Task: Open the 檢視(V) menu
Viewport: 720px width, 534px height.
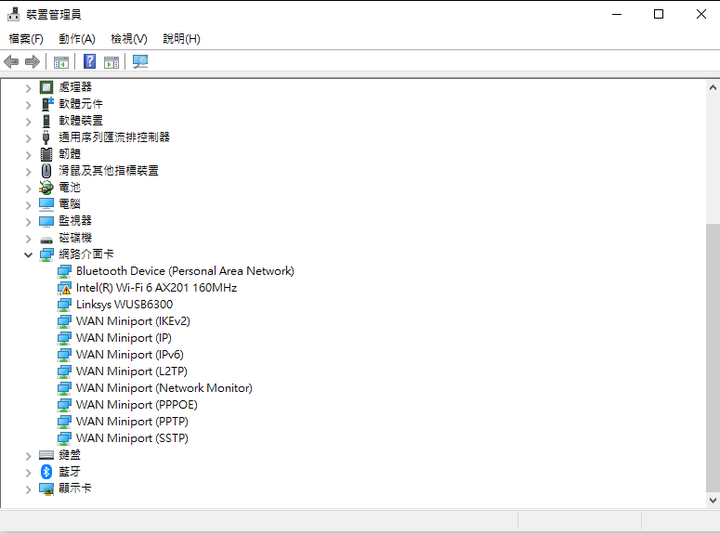Action: [x=129, y=39]
